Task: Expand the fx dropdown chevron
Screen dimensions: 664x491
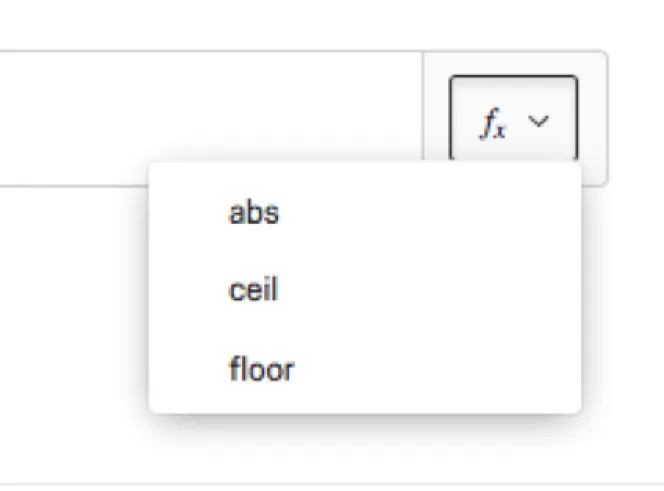Action: tap(539, 122)
